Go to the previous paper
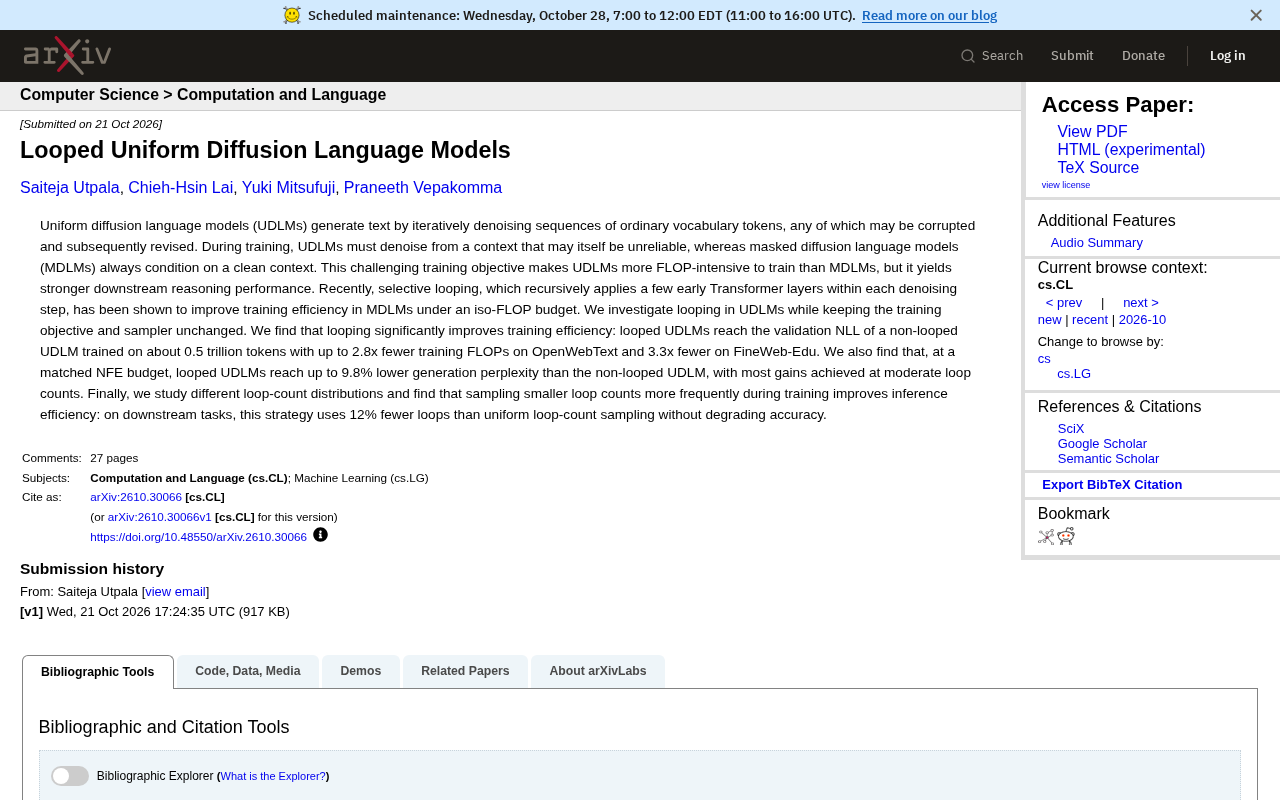The width and height of the screenshot is (1280, 800). [x=1064, y=303]
